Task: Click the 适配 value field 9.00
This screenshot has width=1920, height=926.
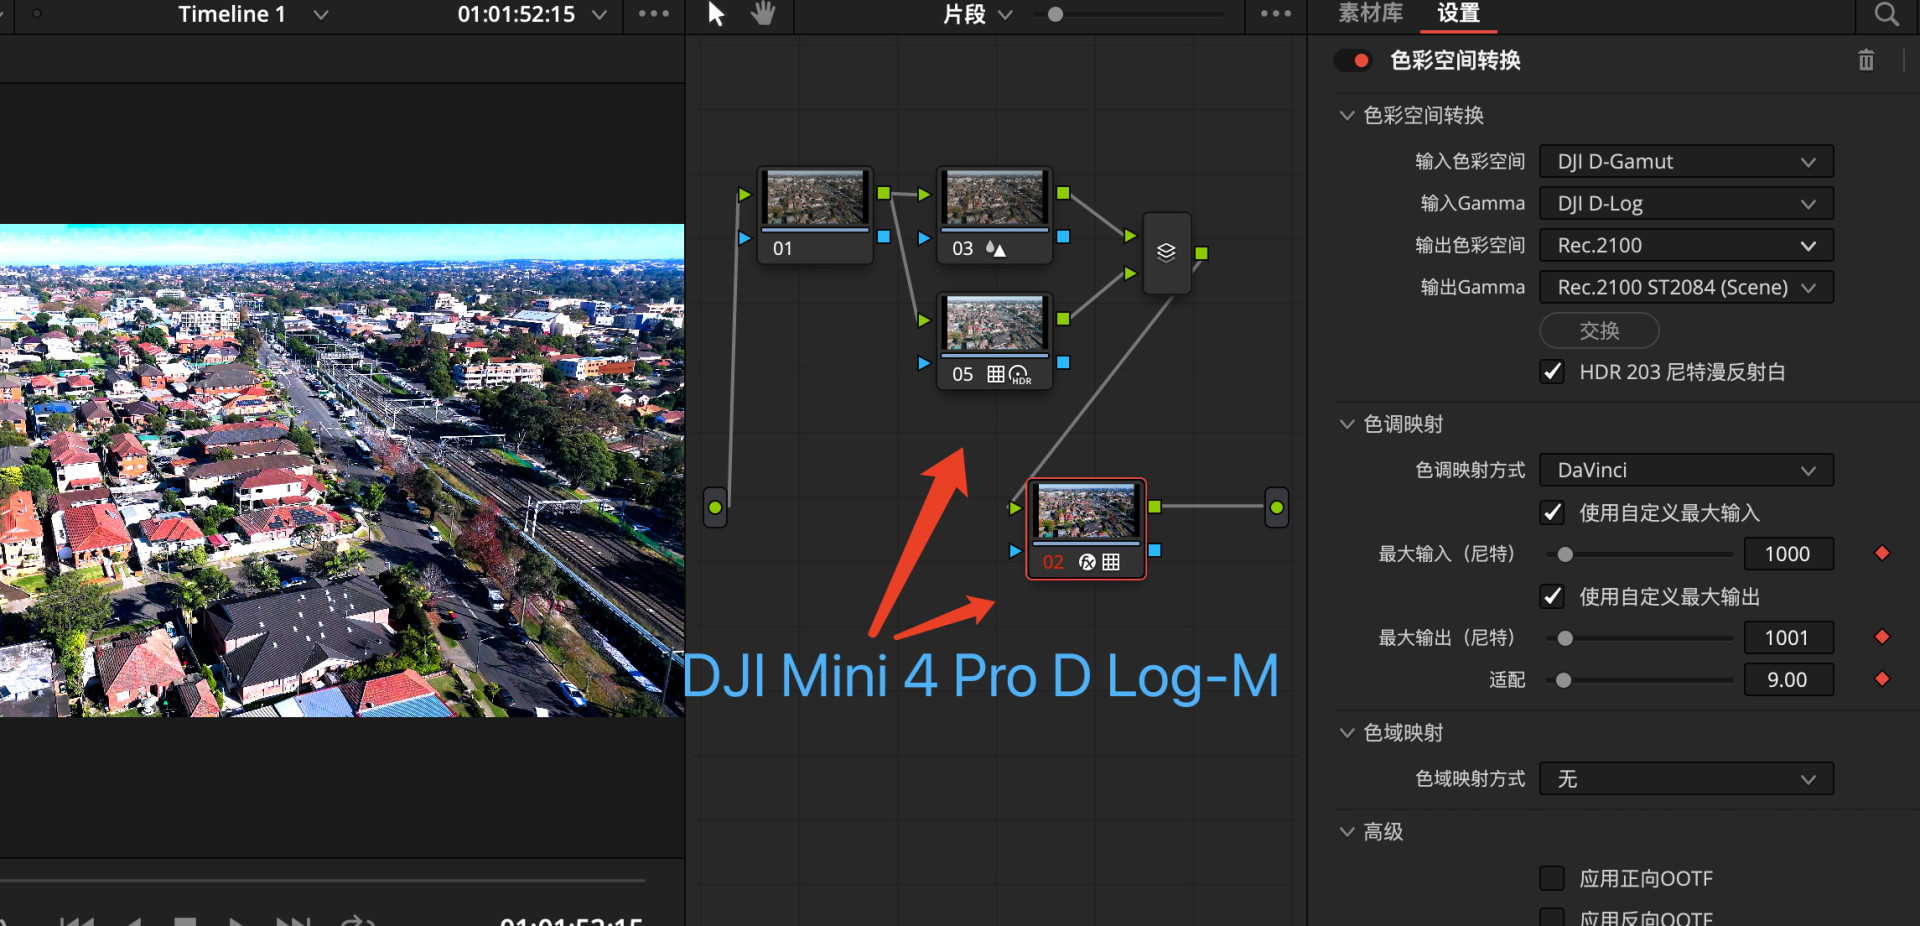Action: [1788, 680]
